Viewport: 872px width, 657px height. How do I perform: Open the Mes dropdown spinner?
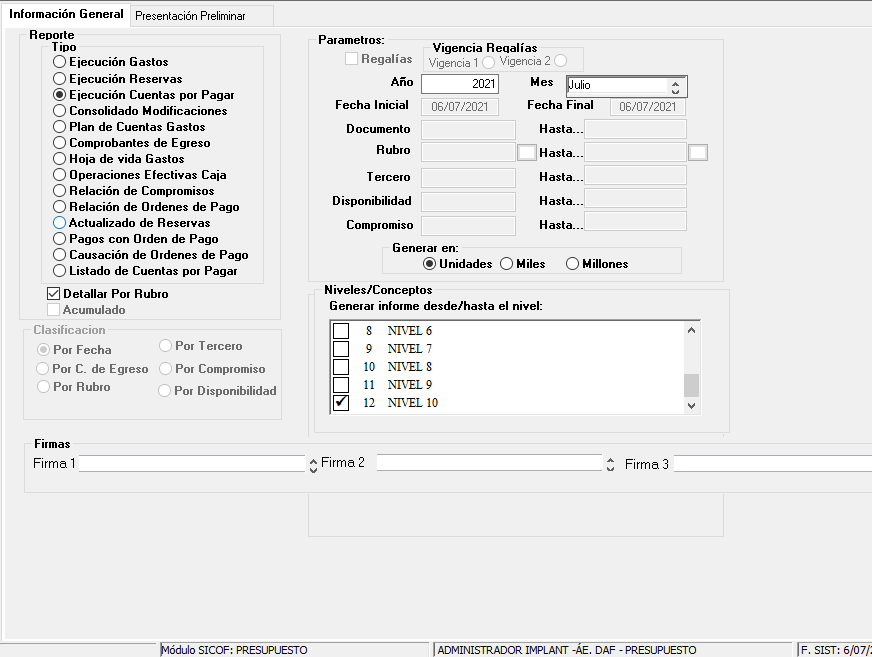[676, 86]
